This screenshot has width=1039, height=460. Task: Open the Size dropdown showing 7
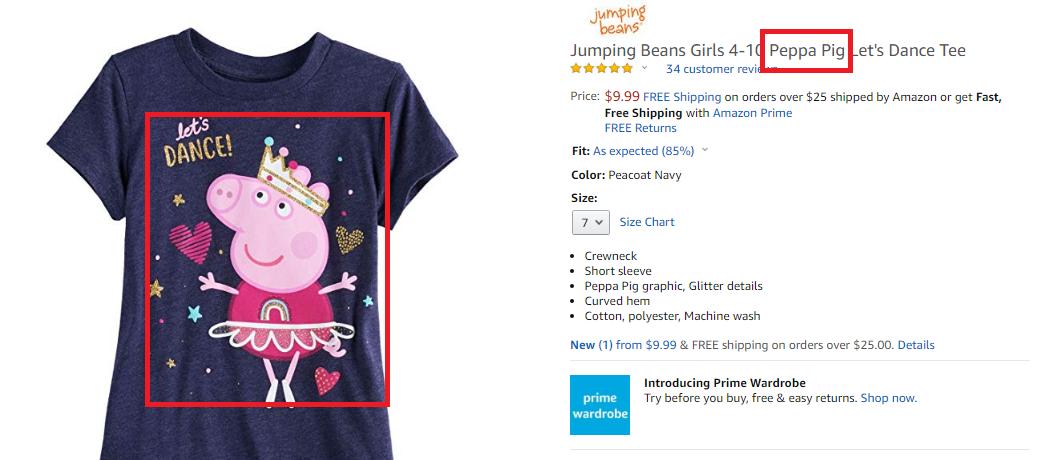(590, 222)
